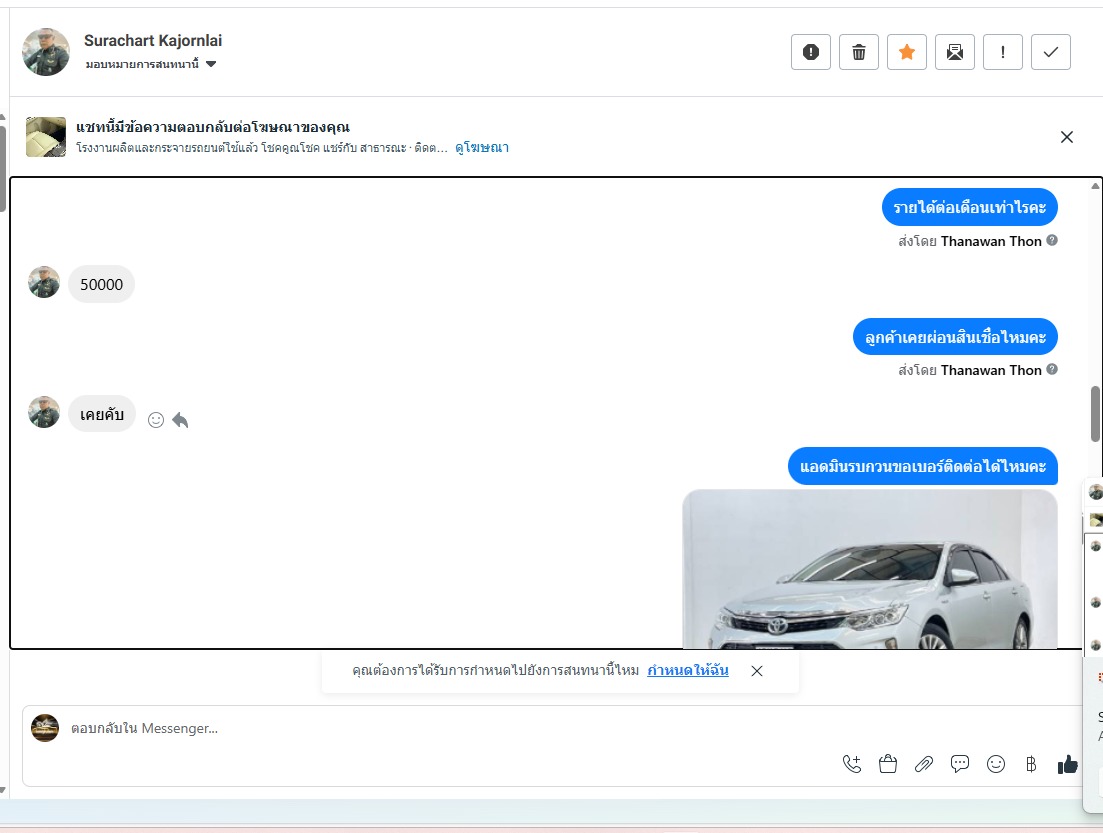Image resolution: width=1103 pixels, height=833 pixels.
Task: Click the 'กำหนดให้ฉัน' assign-to-me link
Action: (x=687, y=670)
